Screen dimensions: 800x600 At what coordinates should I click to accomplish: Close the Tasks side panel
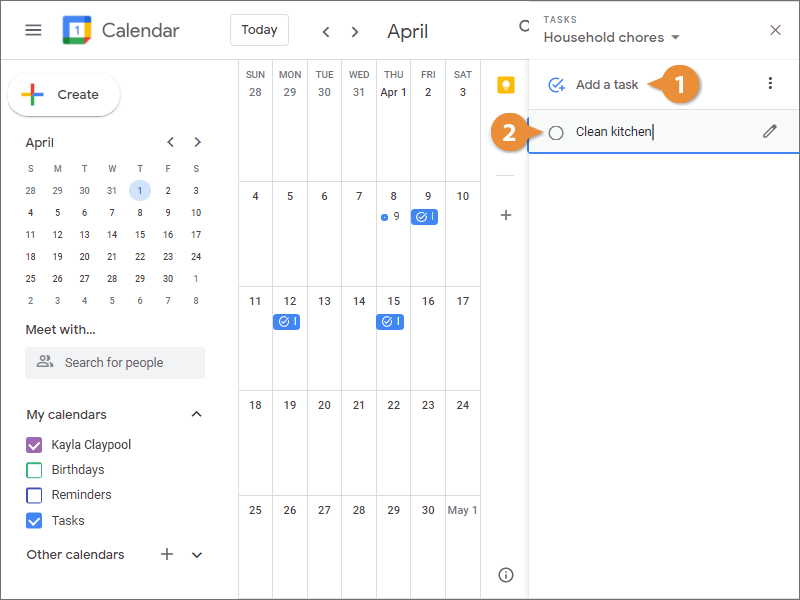click(x=775, y=30)
